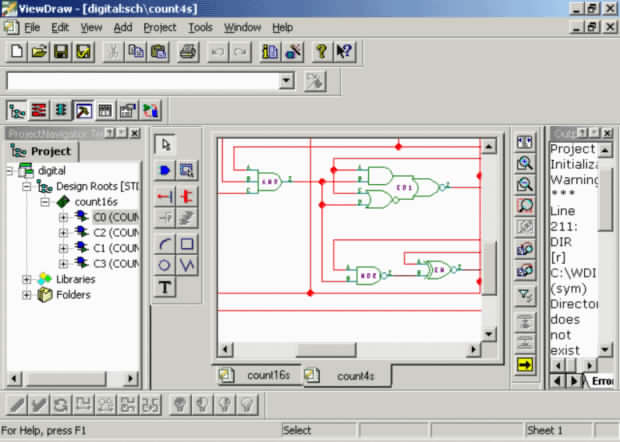Open the Help menu
The height and width of the screenshot is (442, 620).
click(x=282, y=28)
